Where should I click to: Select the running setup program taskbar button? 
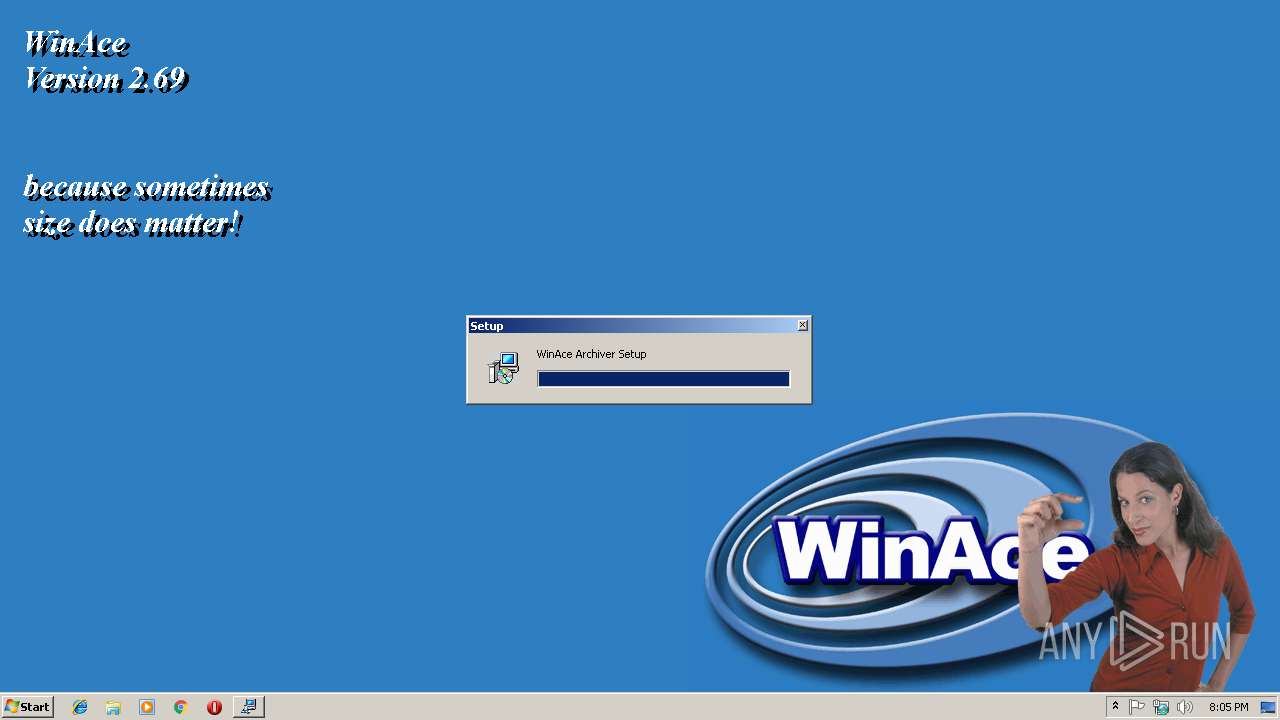coord(249,707)
